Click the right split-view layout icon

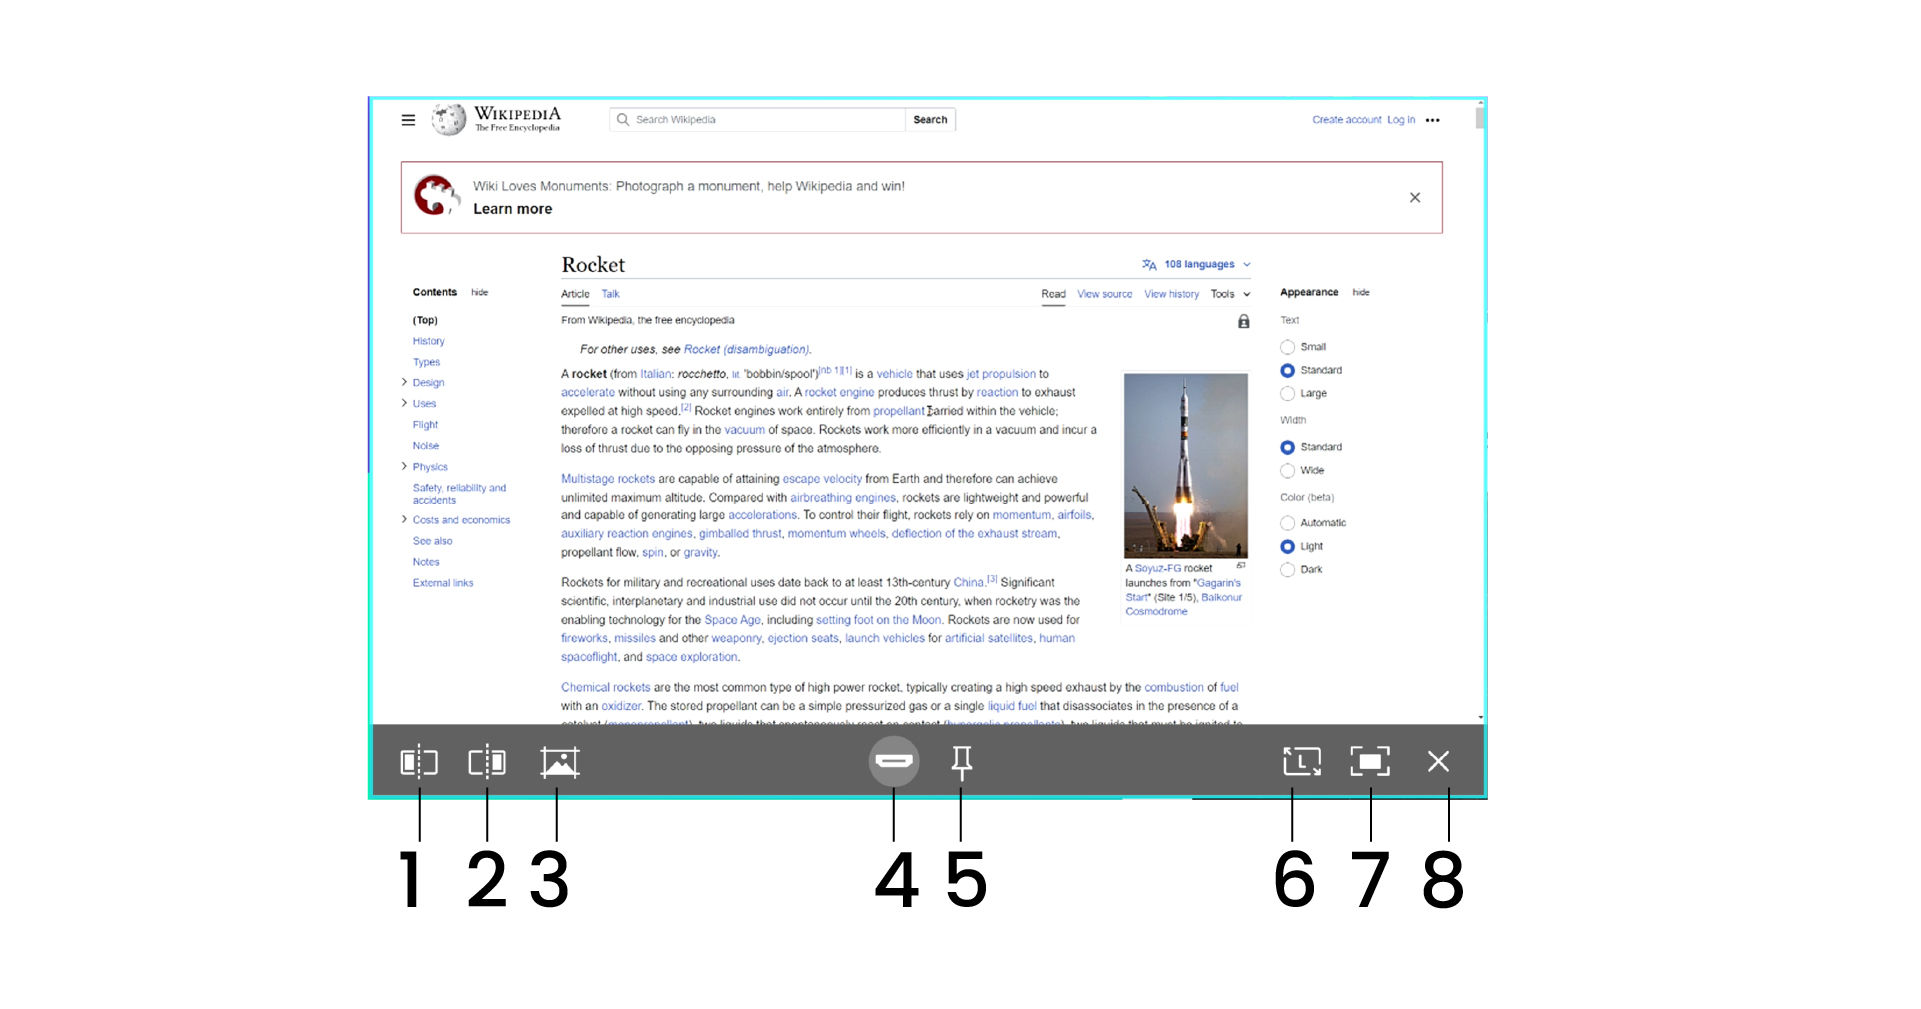487,762
